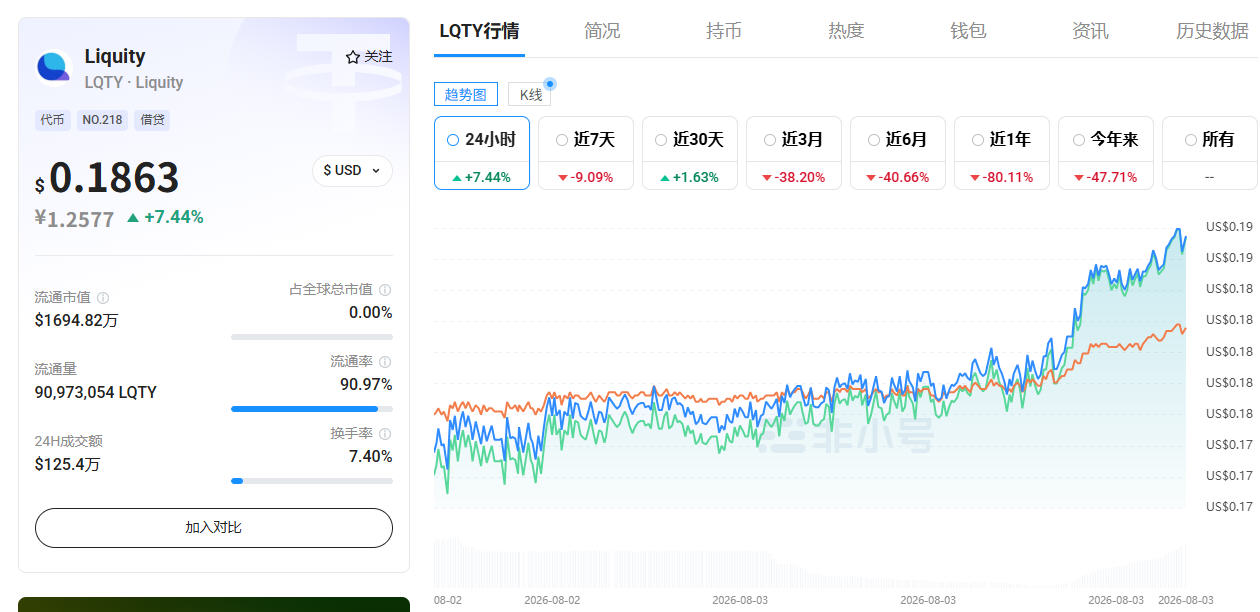Viewport: 1260px width, 612px height.
Task: Click info icon next to 占全球总市值
Action: point(385,290)
